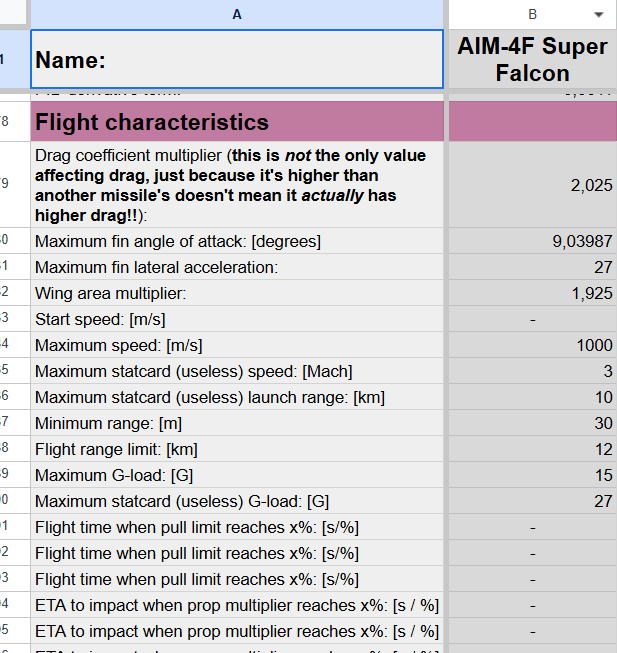
Task: Open the column B dropdown arrow
Action: [x=598, y=15]
